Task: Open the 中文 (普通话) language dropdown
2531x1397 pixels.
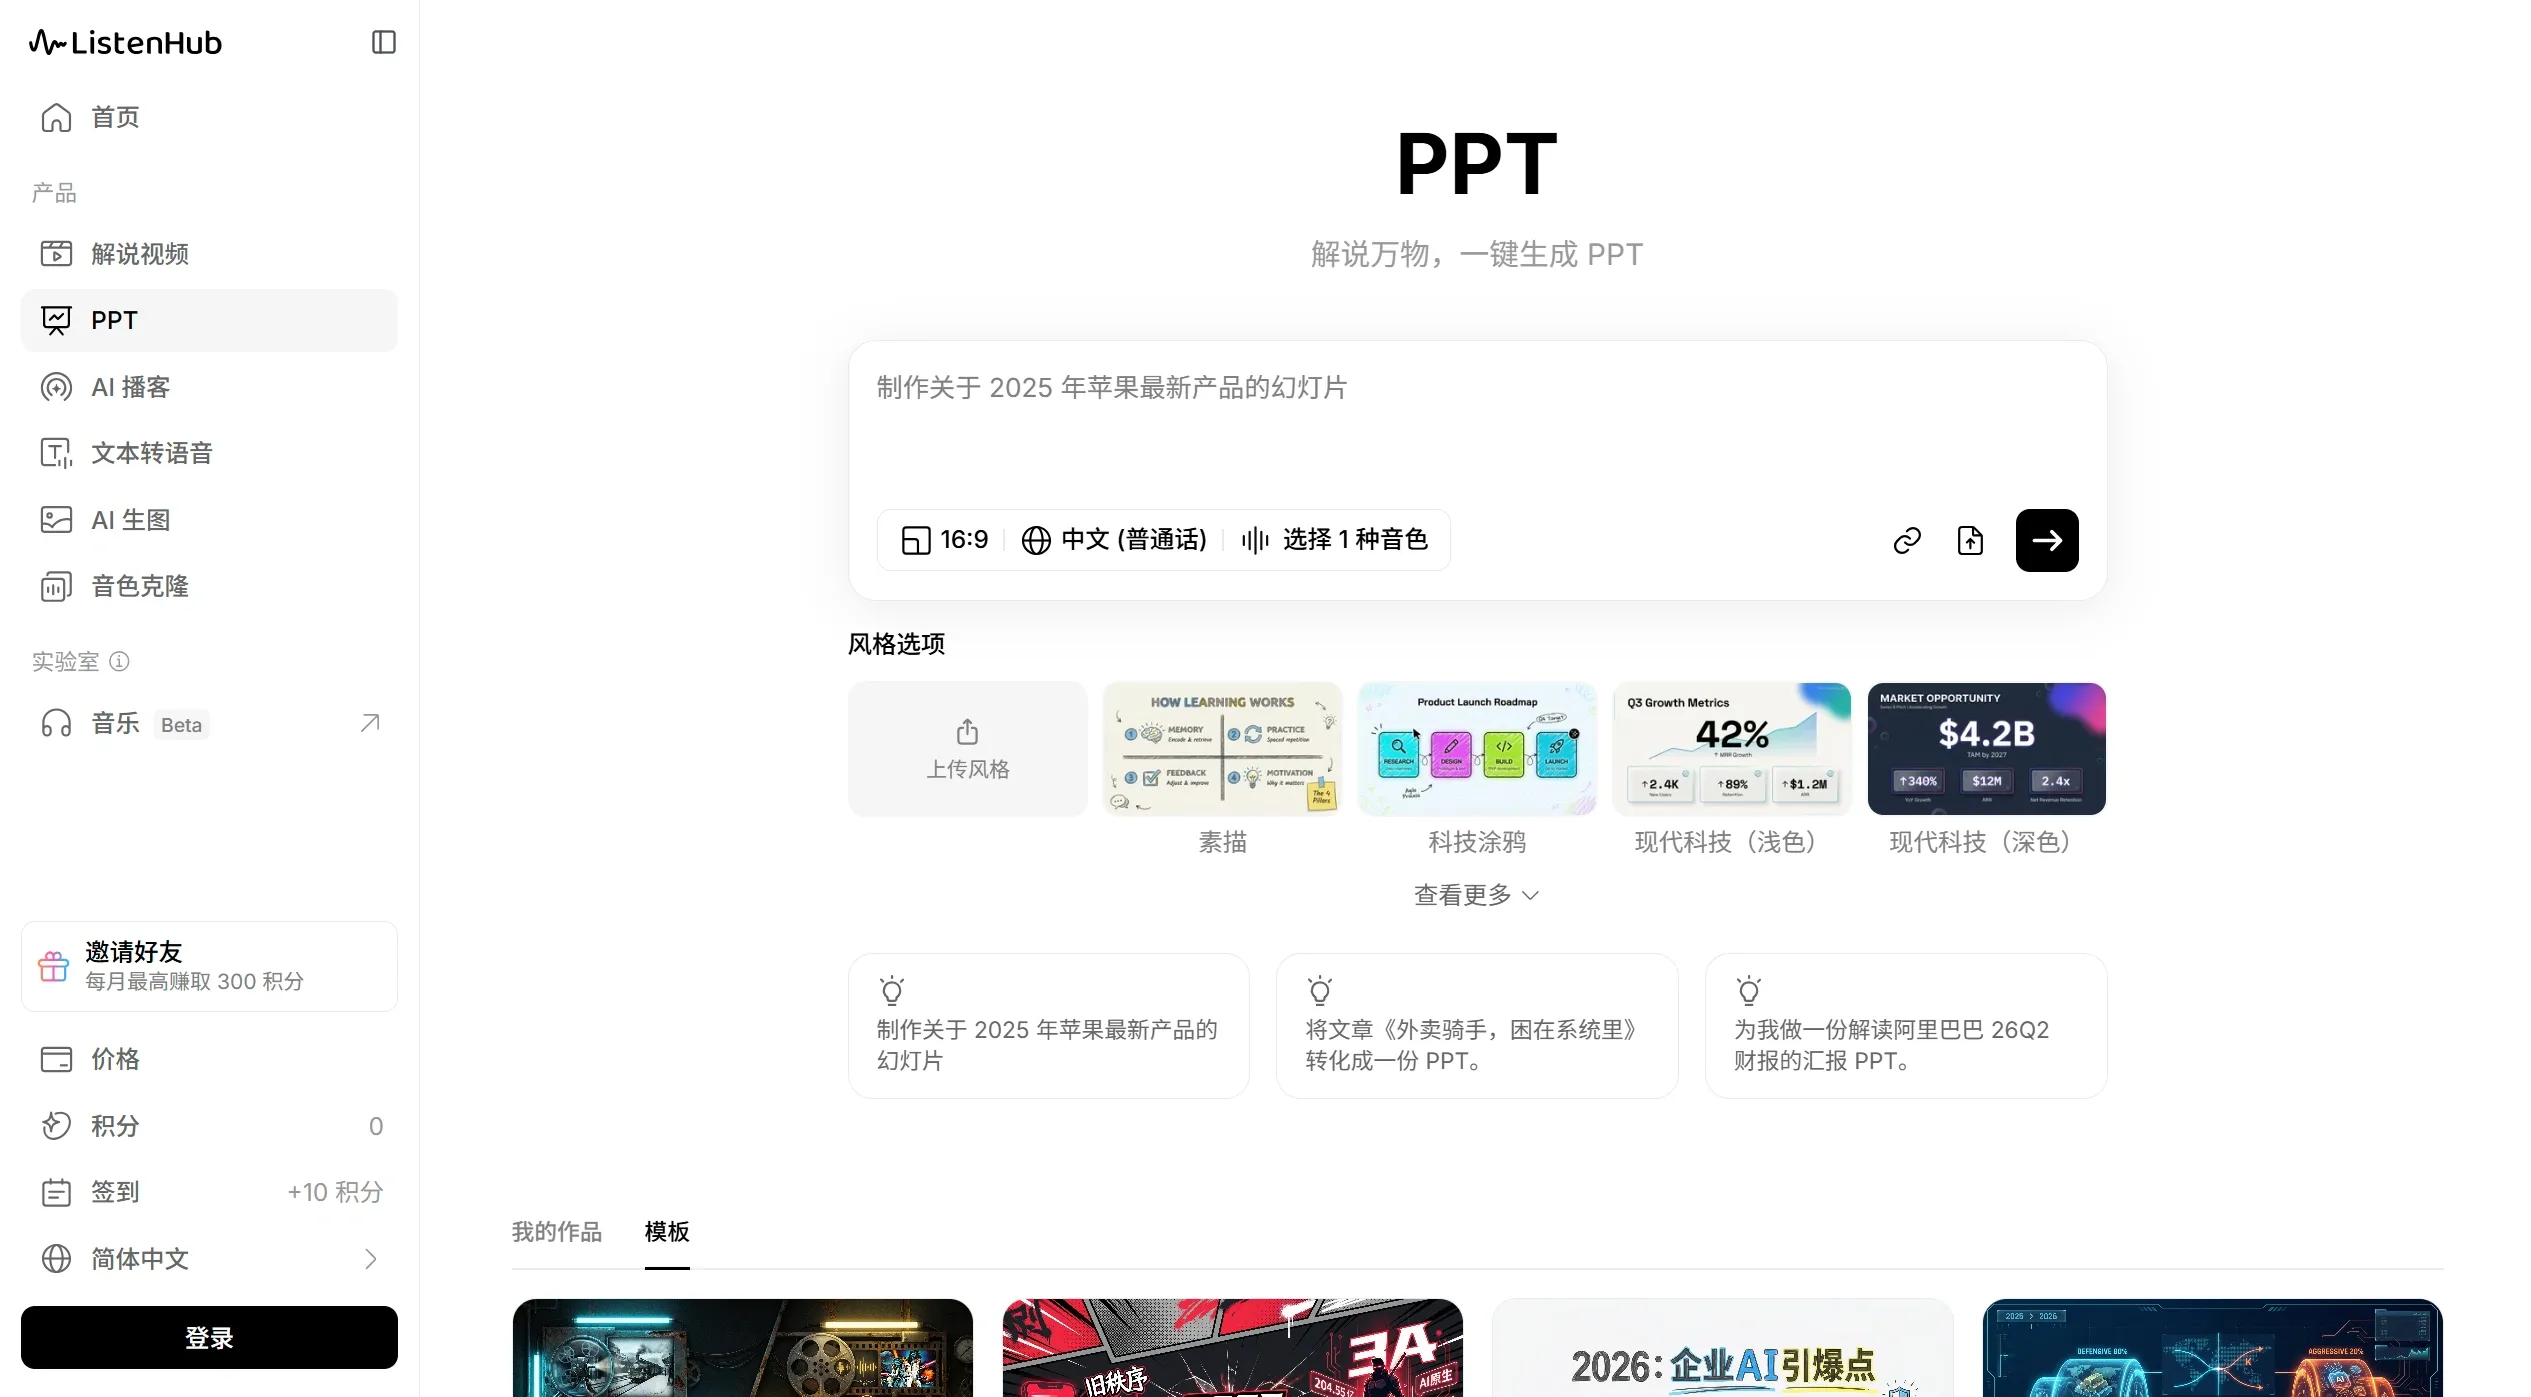Action: [1114, 539]
